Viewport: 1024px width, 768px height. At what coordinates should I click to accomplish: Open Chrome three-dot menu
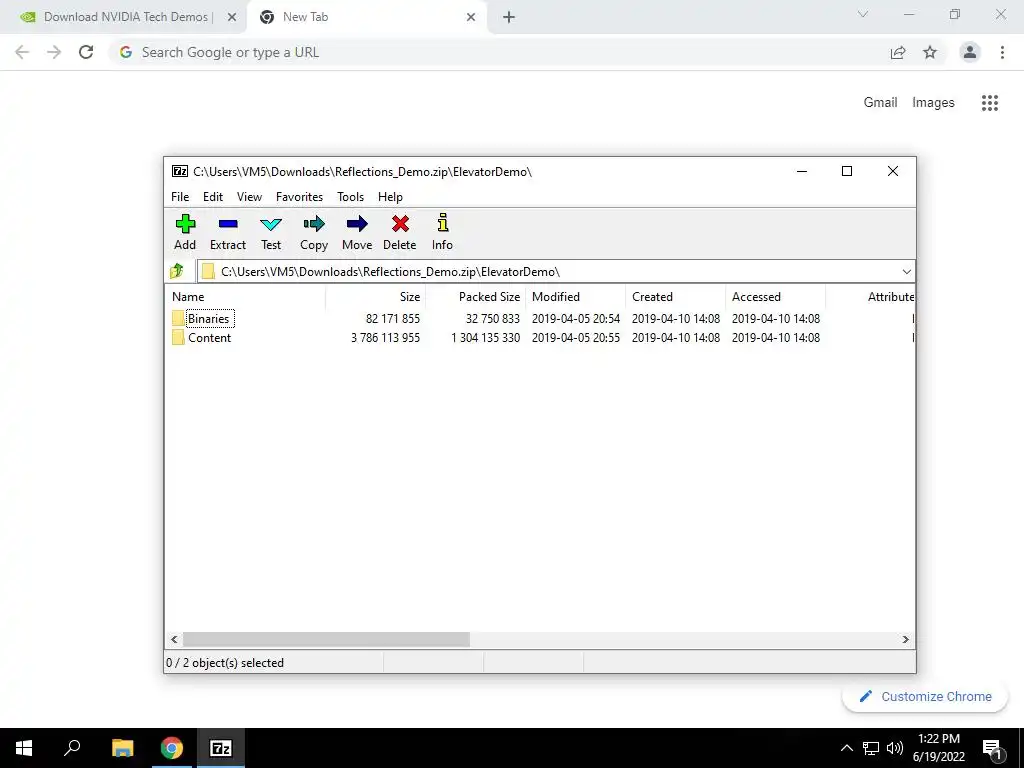(1002, 52)
